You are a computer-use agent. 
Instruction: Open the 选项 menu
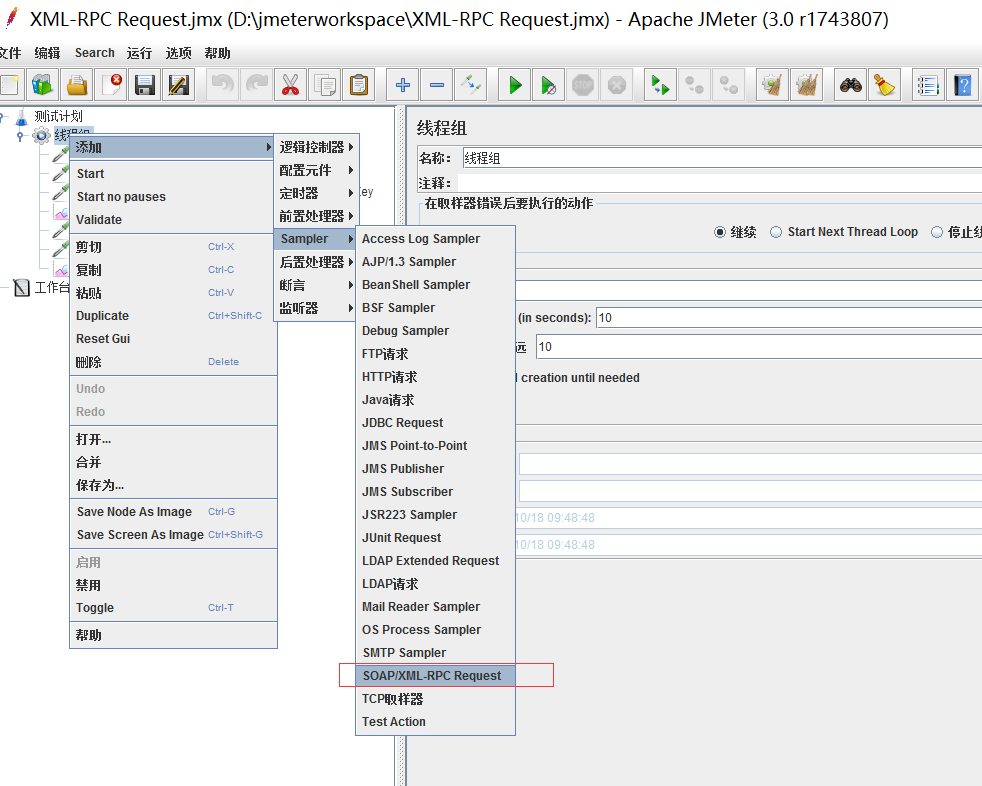click(178, 53)
